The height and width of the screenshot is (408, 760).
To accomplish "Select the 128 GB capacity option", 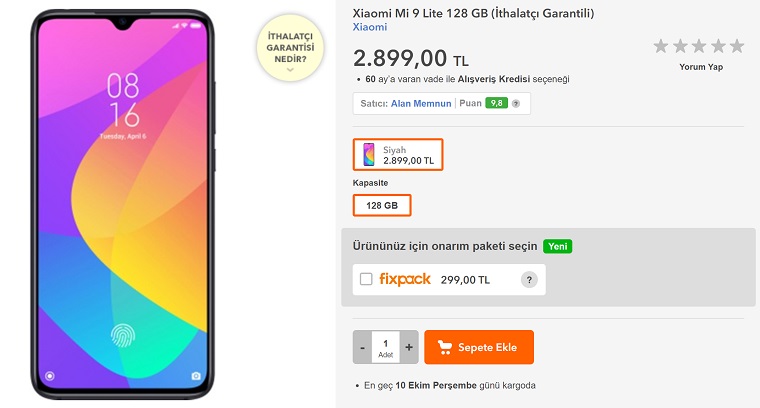I will pos(381,205).
